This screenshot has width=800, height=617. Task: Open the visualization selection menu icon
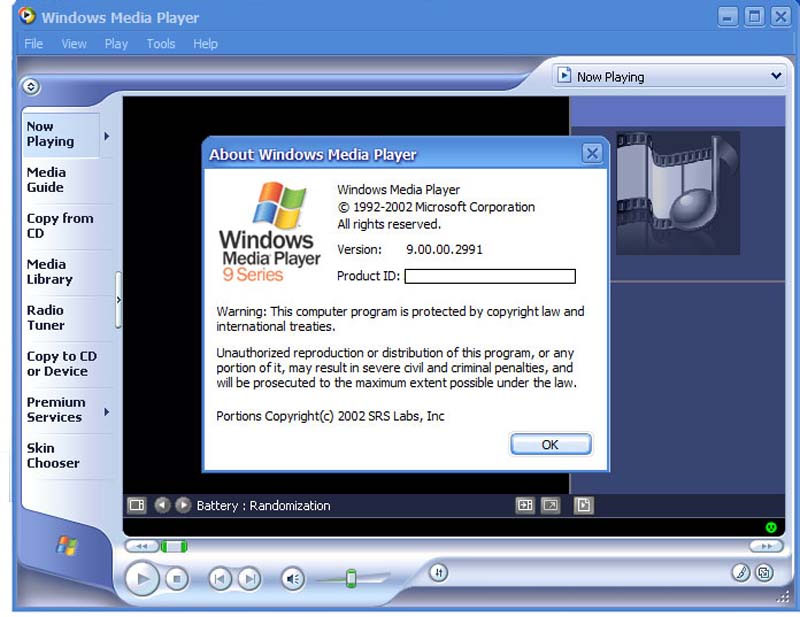pyautogui.click(x=137, y=505)
